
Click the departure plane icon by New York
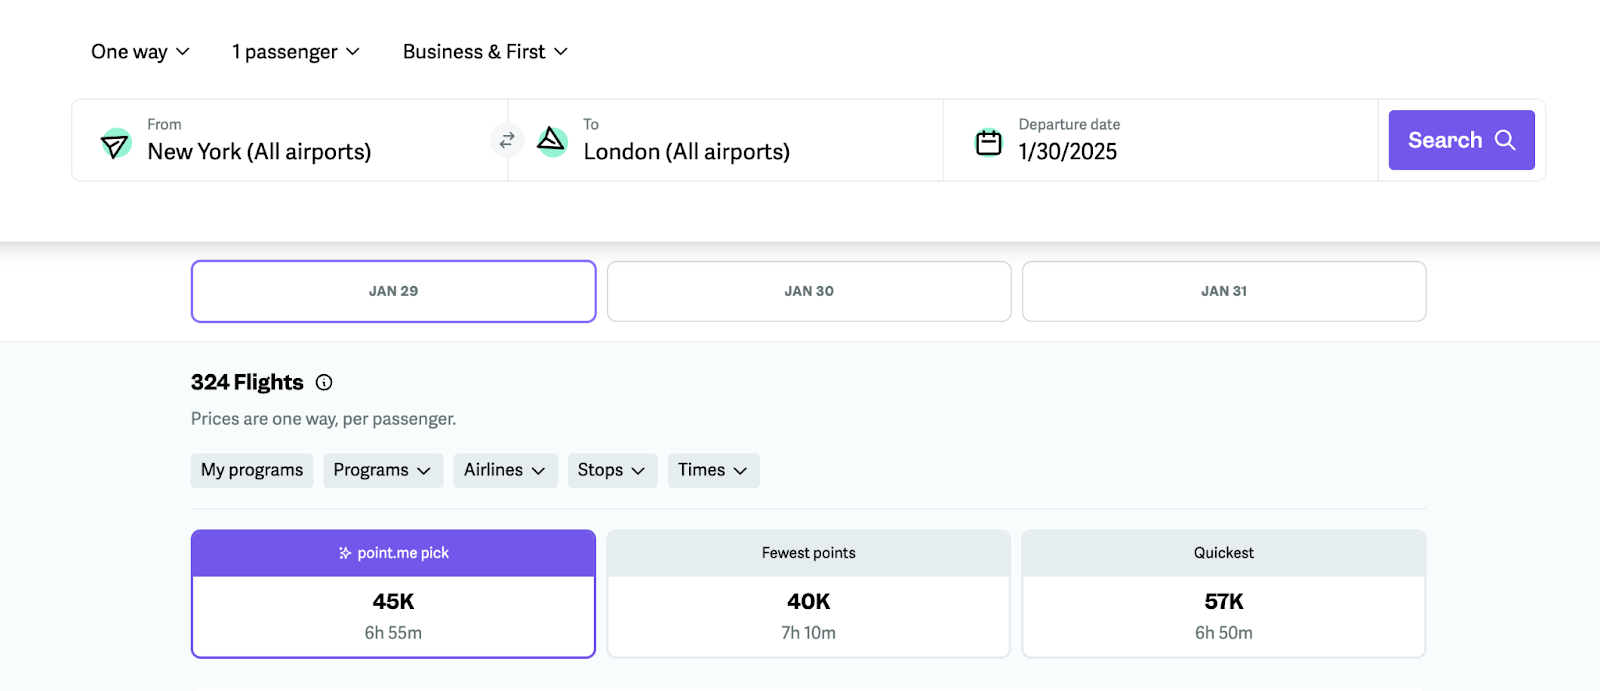[116, 143]
